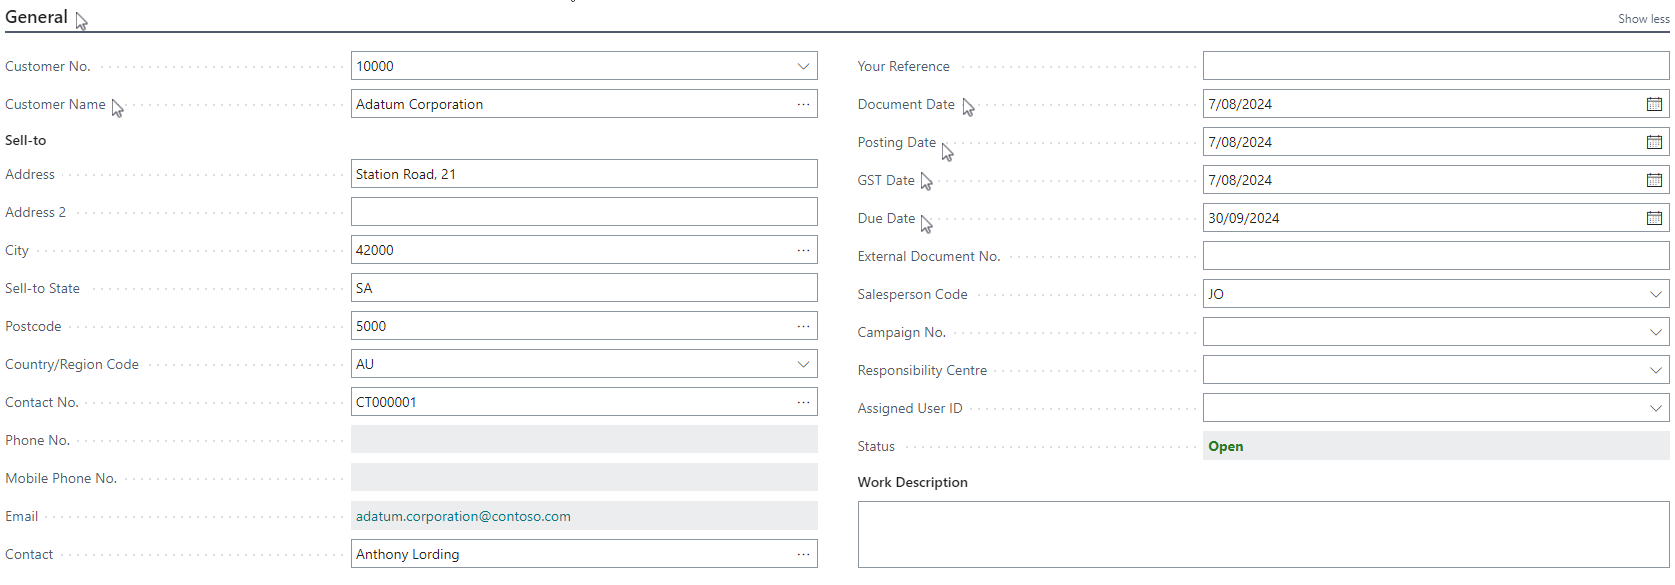Open the Posting Date calendar picker

(x=1654, y=142)
